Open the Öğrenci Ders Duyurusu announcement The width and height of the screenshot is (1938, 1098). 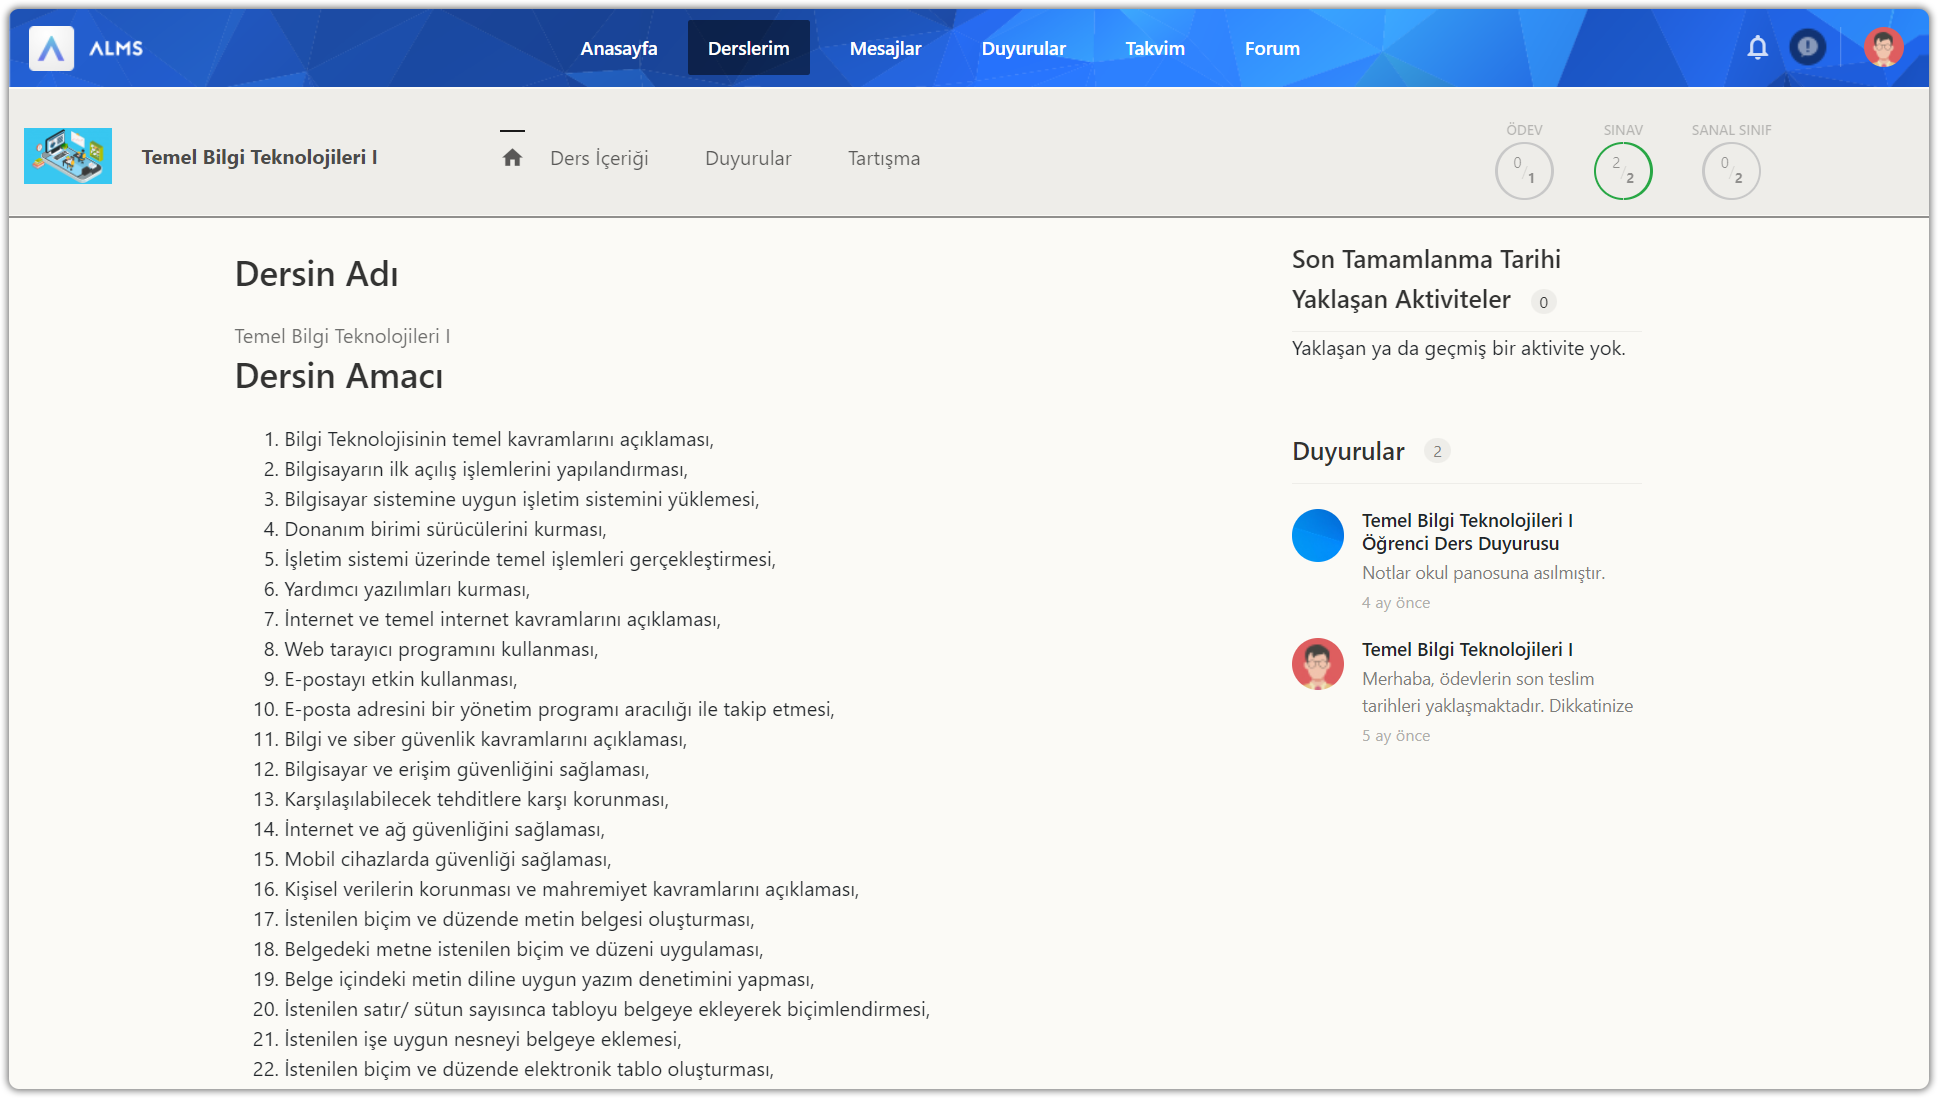pyautogui.click(x=1466, y=532)
